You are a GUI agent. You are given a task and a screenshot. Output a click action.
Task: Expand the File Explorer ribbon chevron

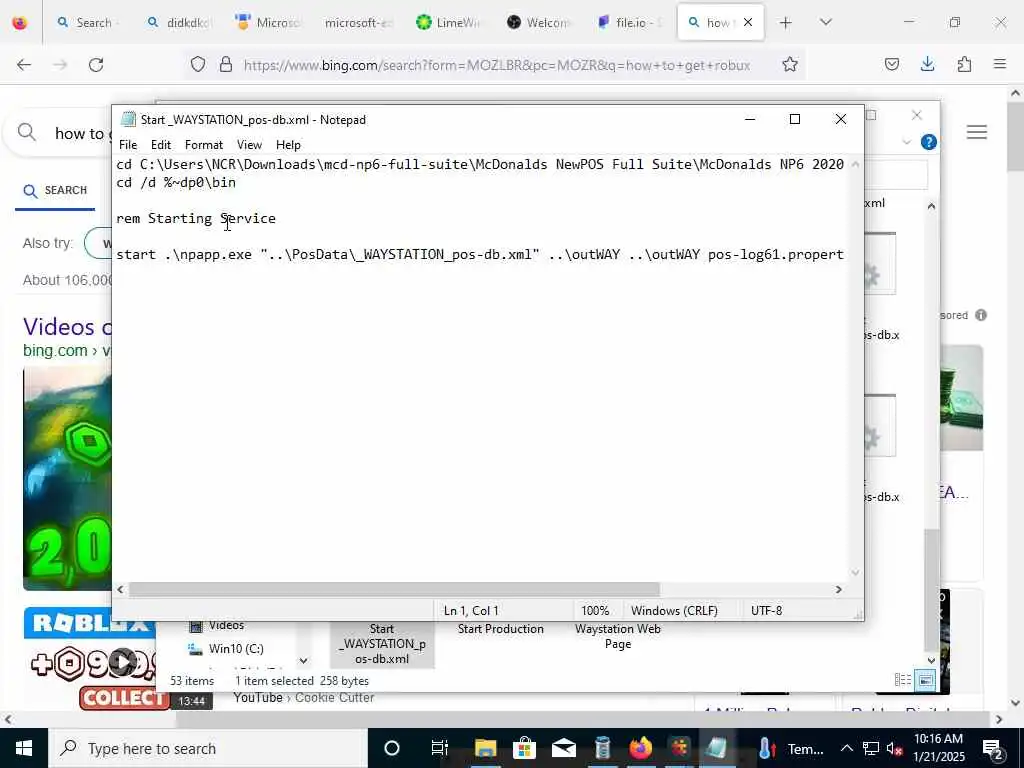click(x=906, y=142)
